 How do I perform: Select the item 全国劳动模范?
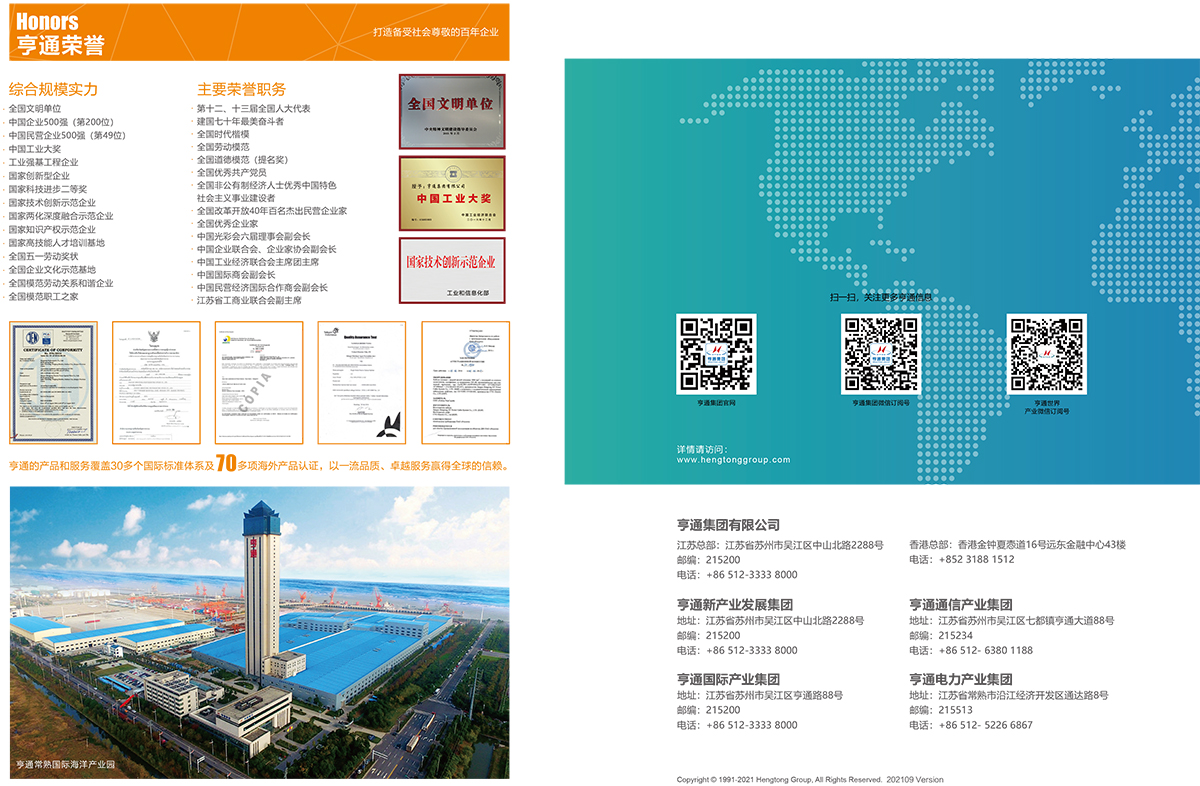point(223,147)
